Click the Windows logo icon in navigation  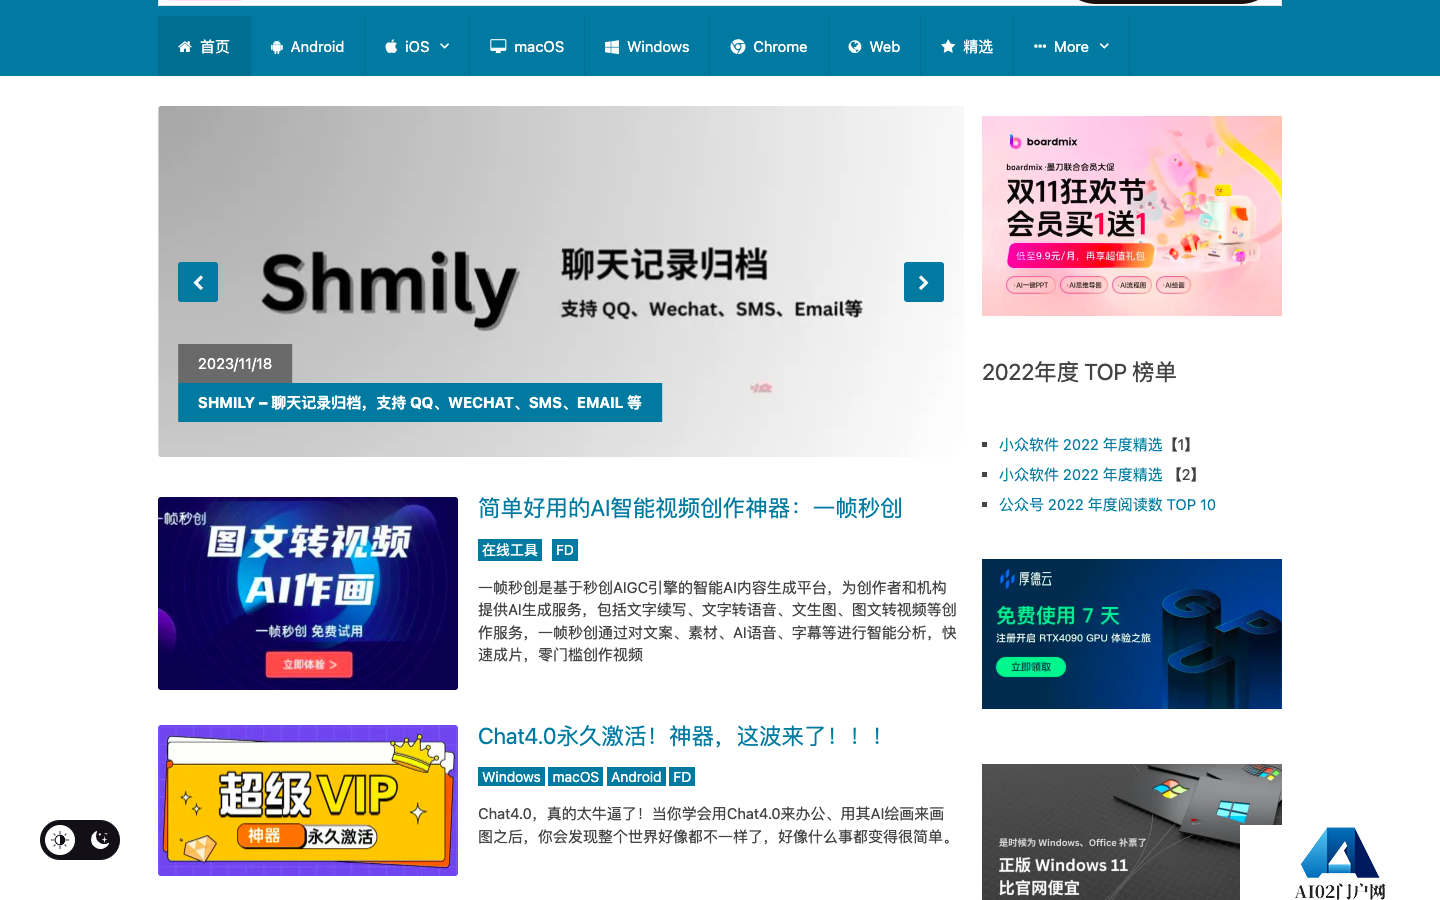612,47
